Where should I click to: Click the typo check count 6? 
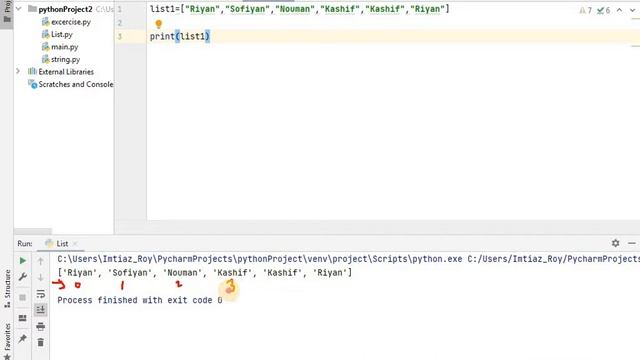(x=603, y=10)
